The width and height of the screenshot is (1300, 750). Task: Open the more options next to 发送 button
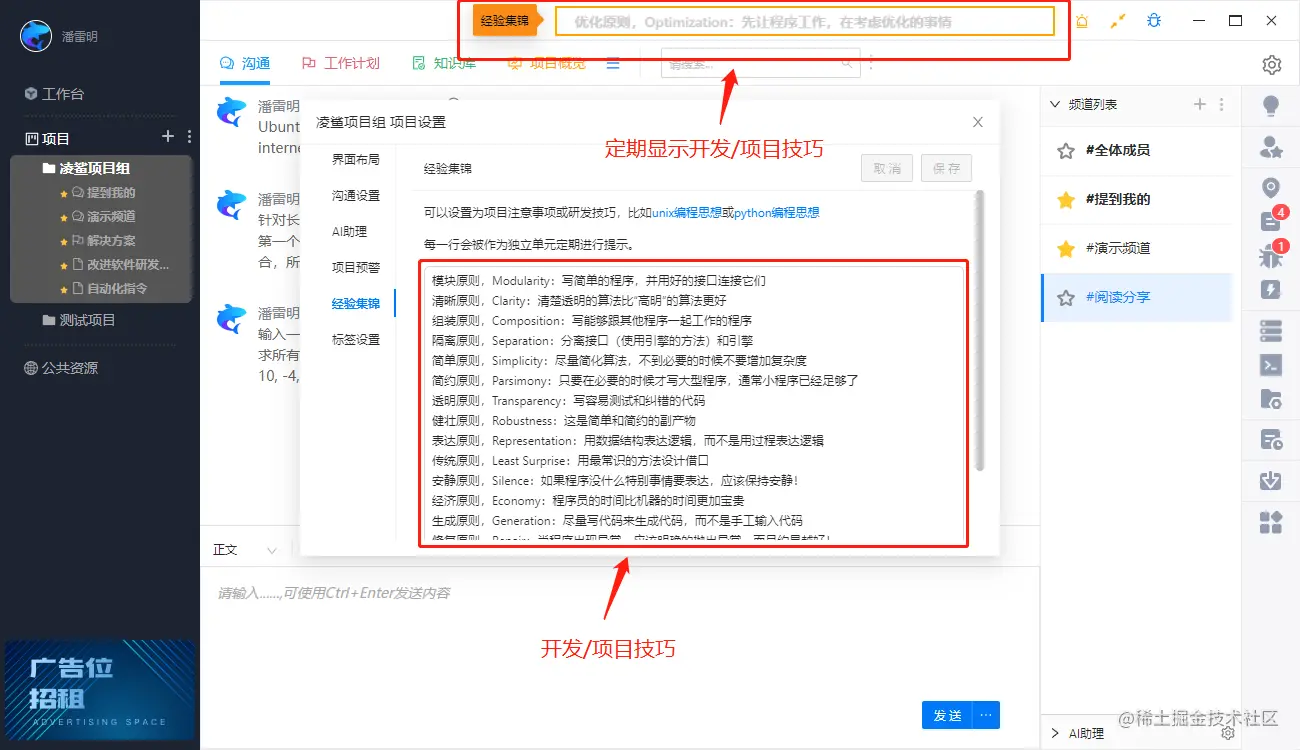(986, 715)
